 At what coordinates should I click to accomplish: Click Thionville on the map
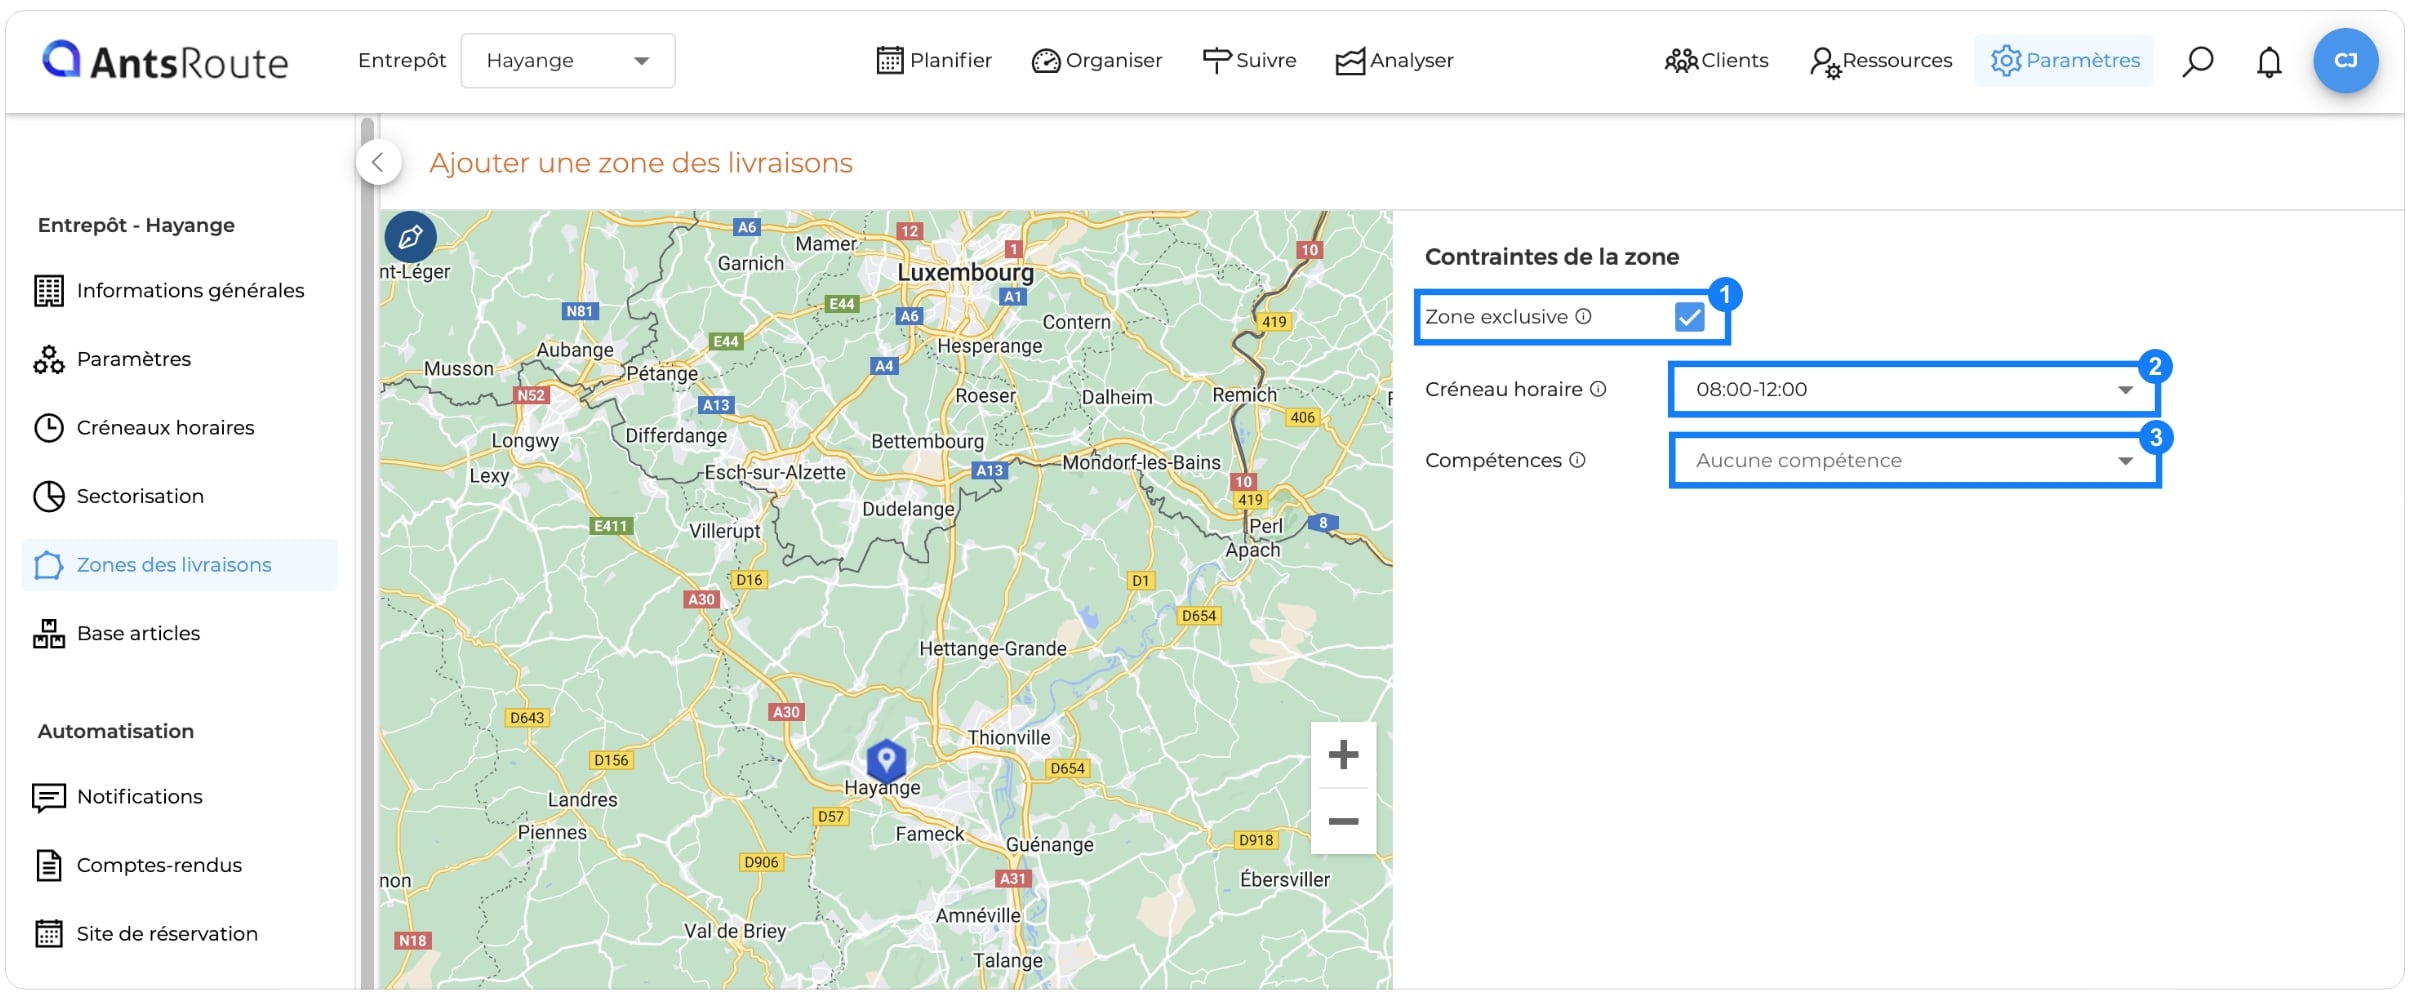(1008, 738)
